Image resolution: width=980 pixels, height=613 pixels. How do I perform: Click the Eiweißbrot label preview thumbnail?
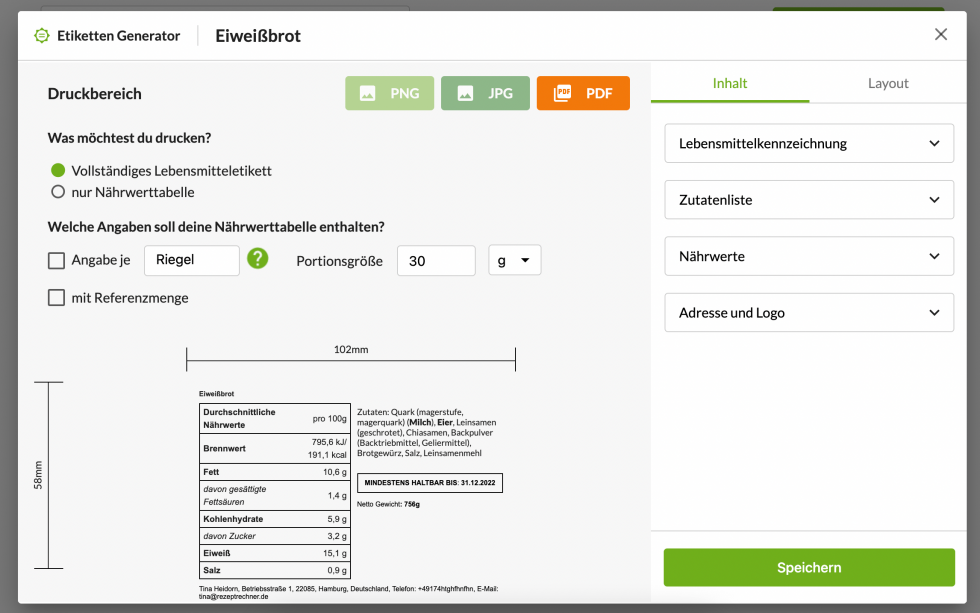[350, 495]
